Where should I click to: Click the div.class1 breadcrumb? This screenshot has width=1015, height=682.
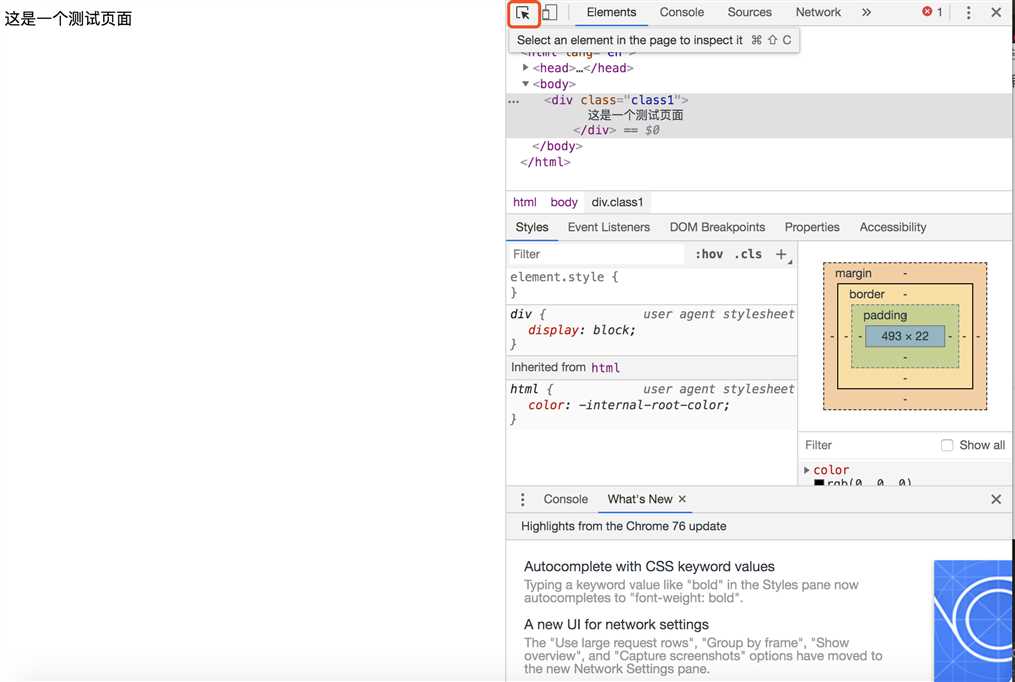(x=618, y=202)
